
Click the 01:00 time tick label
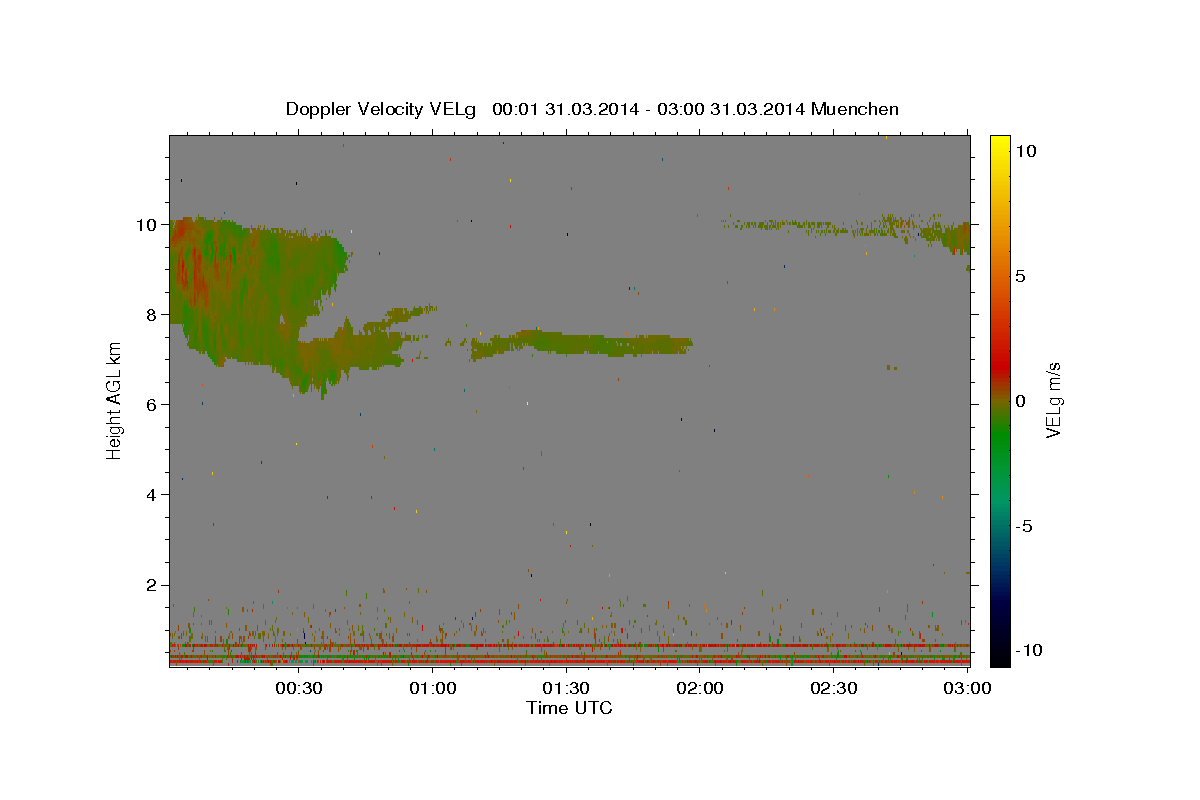click(432, 688)
